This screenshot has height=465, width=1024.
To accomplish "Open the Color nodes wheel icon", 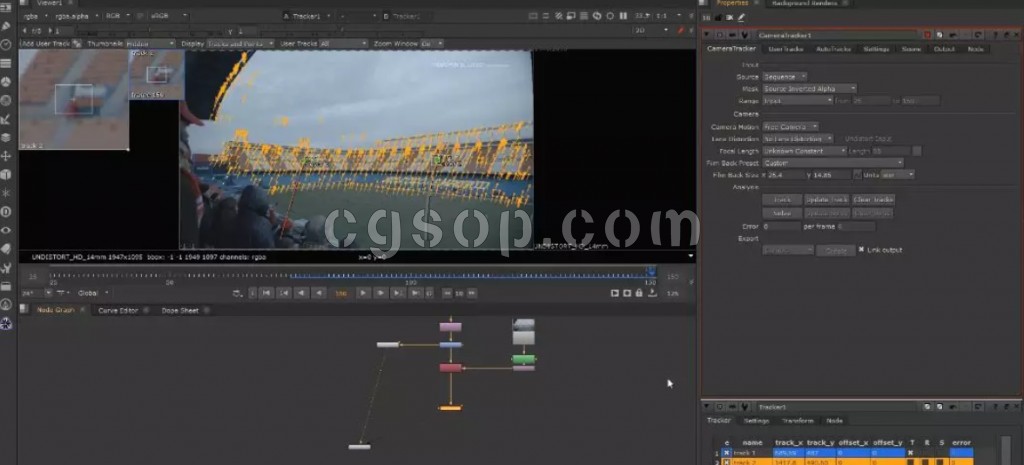I will pyautogui.click(x=6, y=82).
